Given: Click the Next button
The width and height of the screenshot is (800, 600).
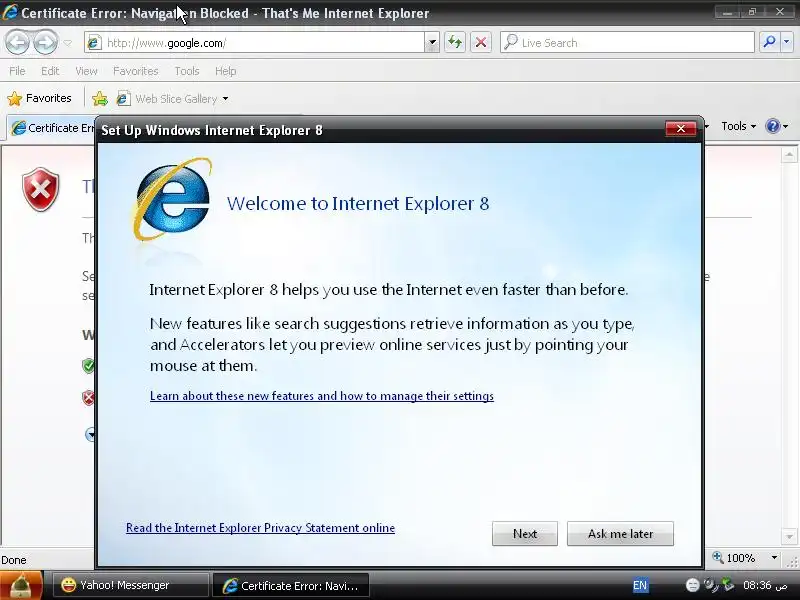Looking at the screenshot, I should tap(524, 534).
